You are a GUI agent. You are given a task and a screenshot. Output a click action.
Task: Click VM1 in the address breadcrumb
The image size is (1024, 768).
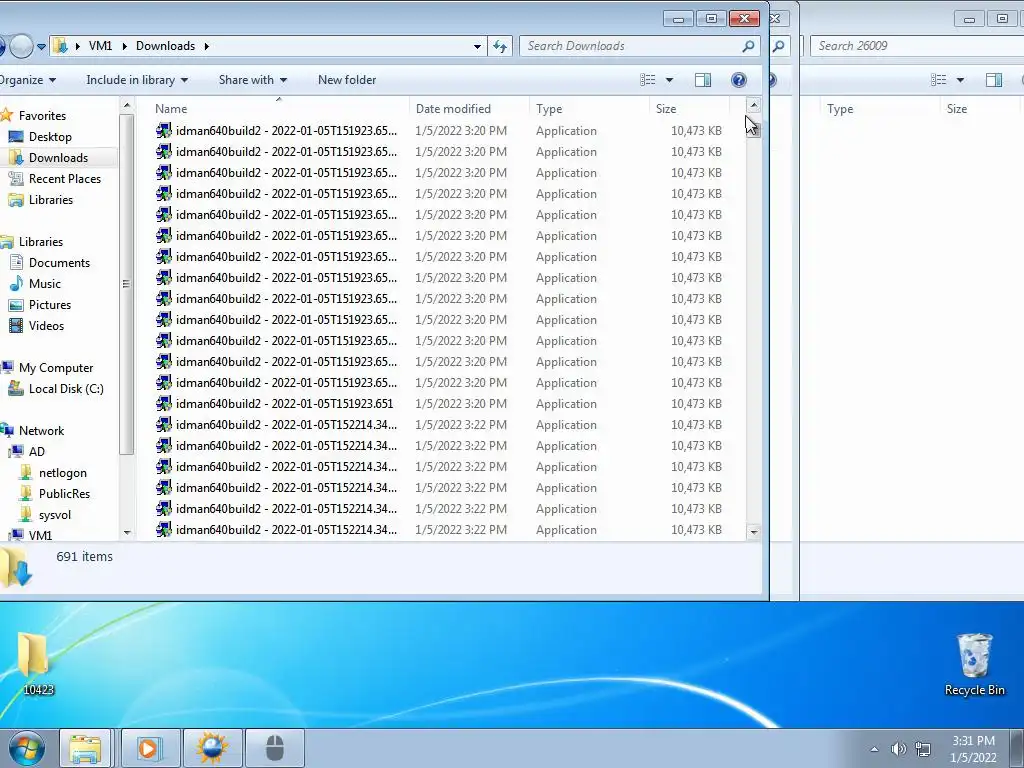coord(100,46)
